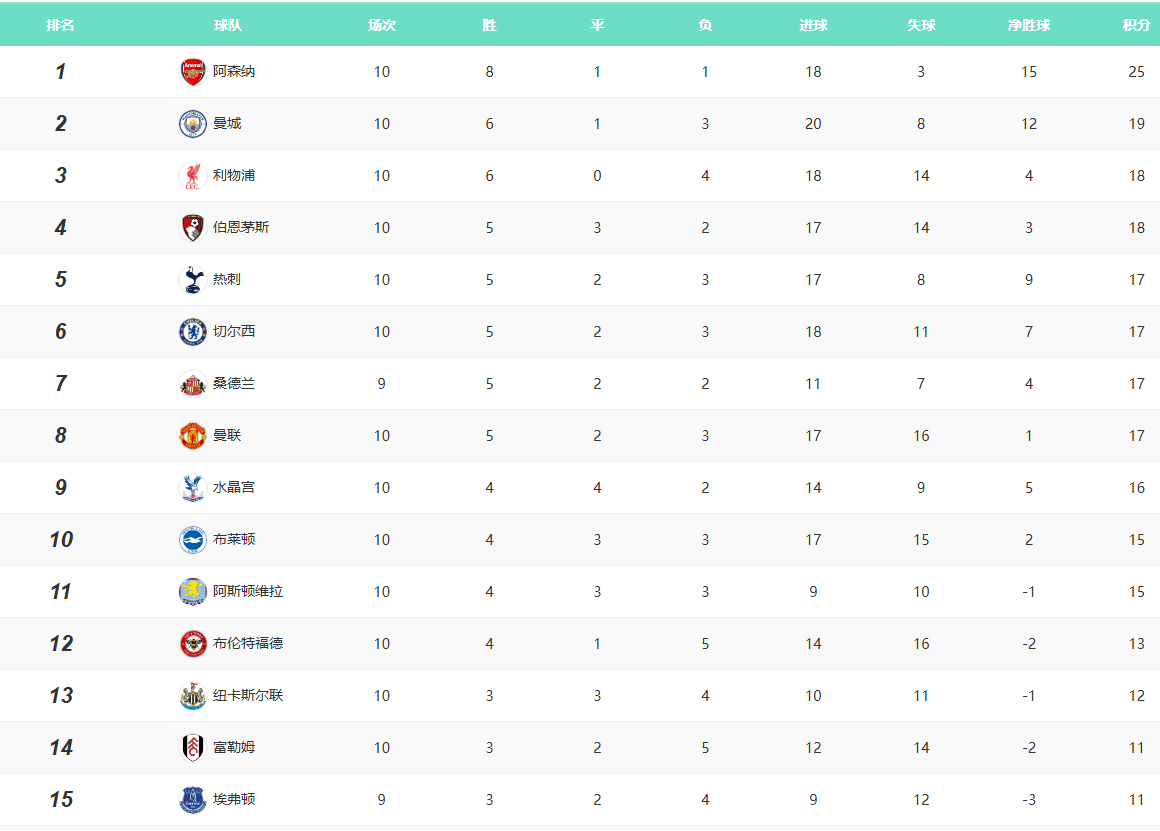Select the 排名 ranking column header
The height and width of the screenshot is (831, 1160).
click(60, 25)
